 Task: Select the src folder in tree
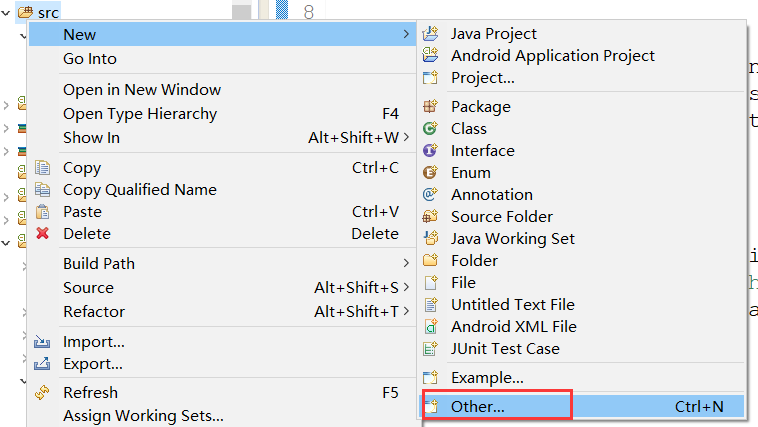coord(48,12)
